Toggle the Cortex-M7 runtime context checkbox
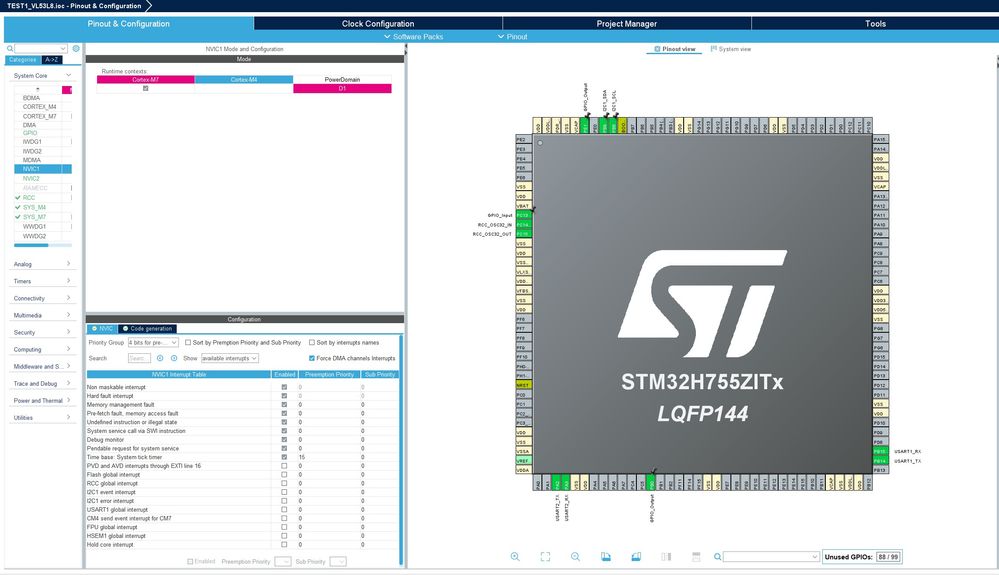 pos(145,89)
